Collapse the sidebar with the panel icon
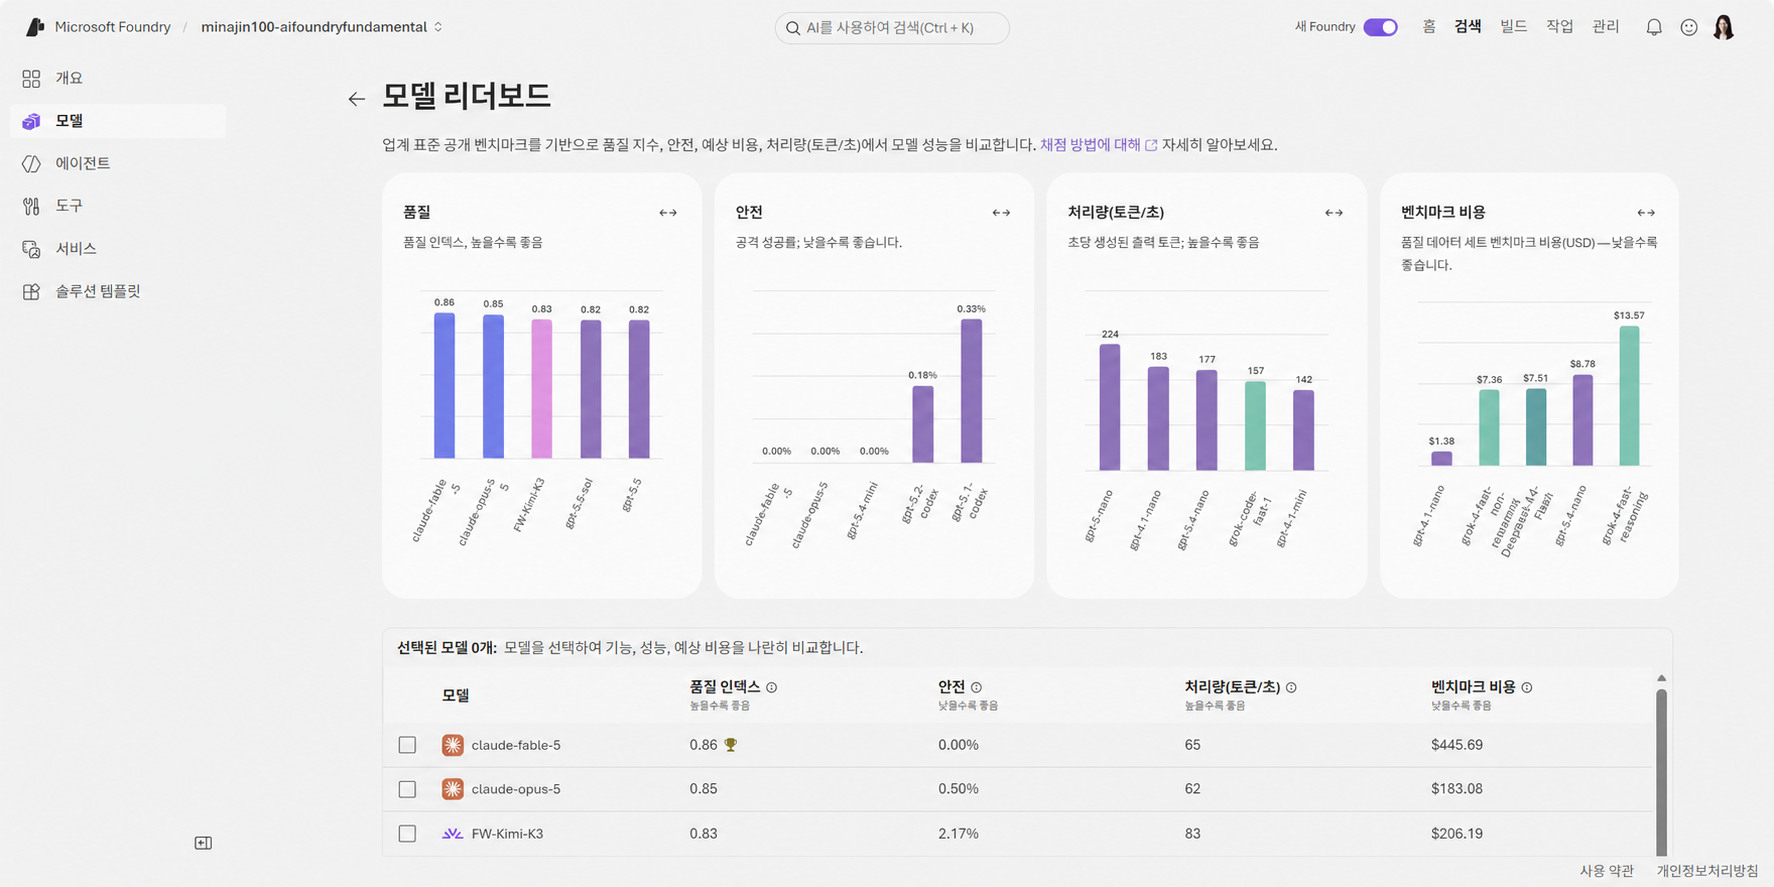 point(203,843)
